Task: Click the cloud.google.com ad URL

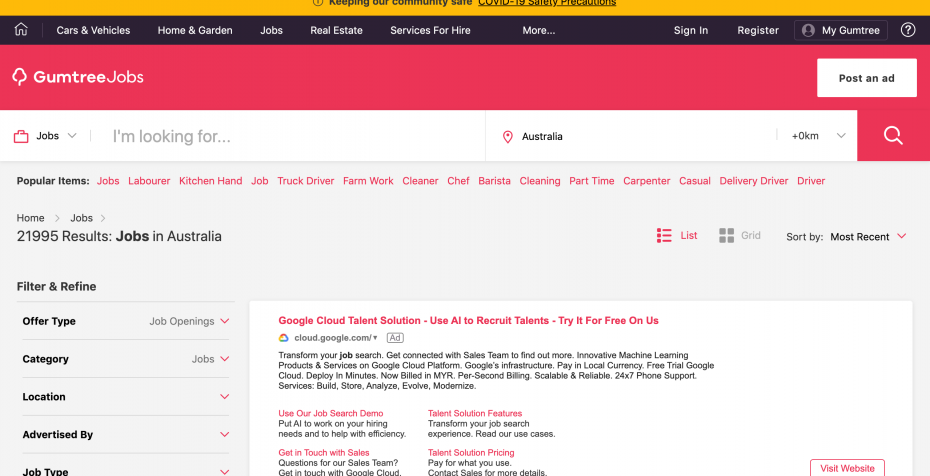Action: 333,338
